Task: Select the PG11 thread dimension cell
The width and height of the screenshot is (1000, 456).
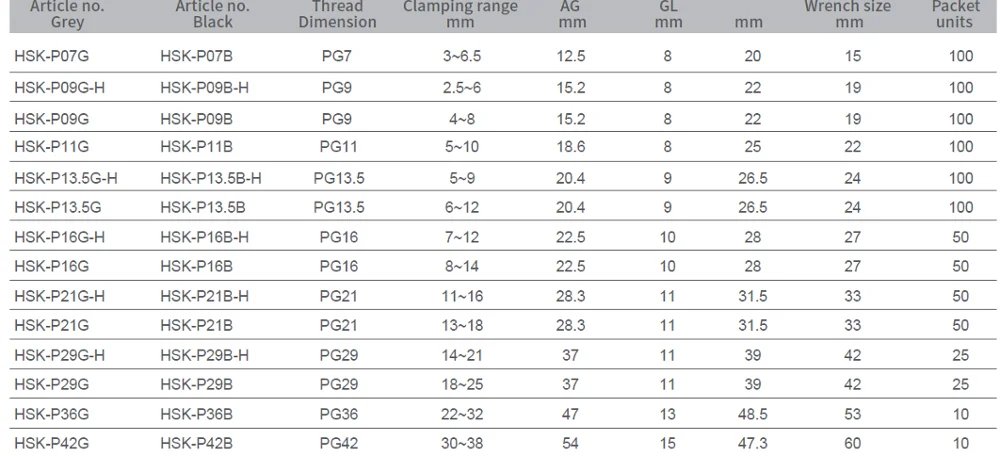Action: (337, 147)
